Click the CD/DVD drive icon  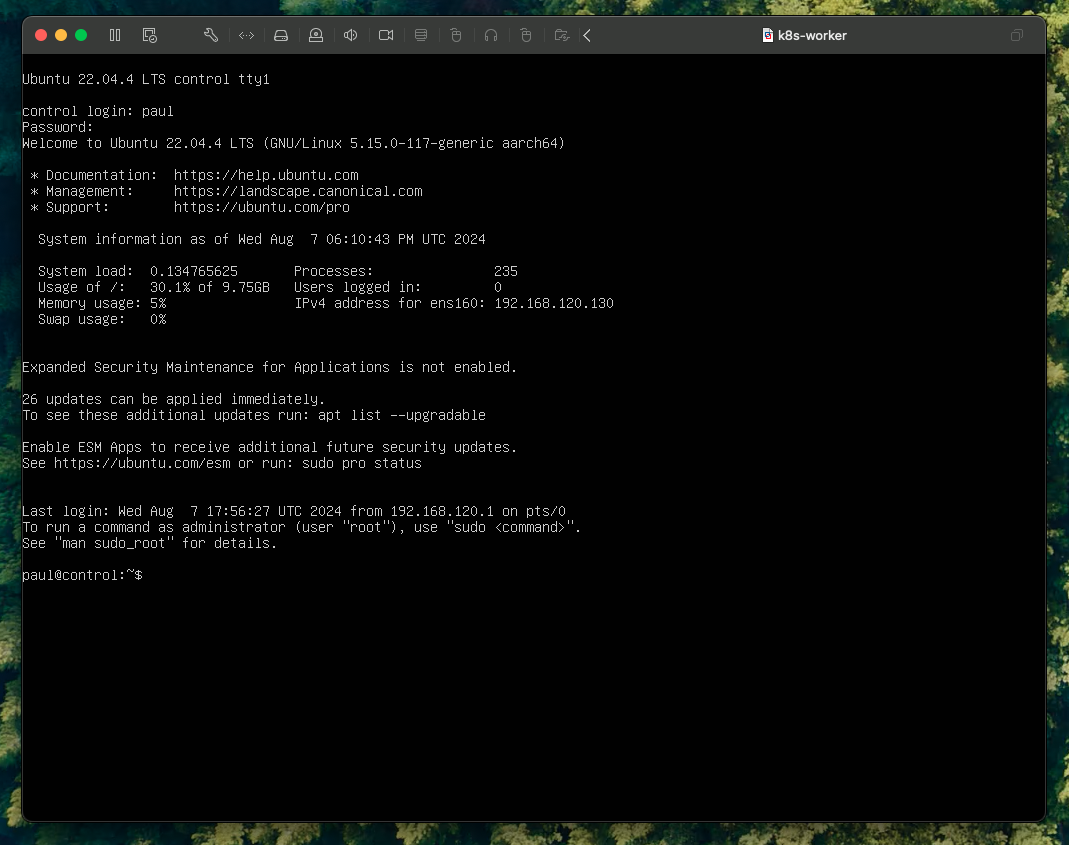pos(316,35)
